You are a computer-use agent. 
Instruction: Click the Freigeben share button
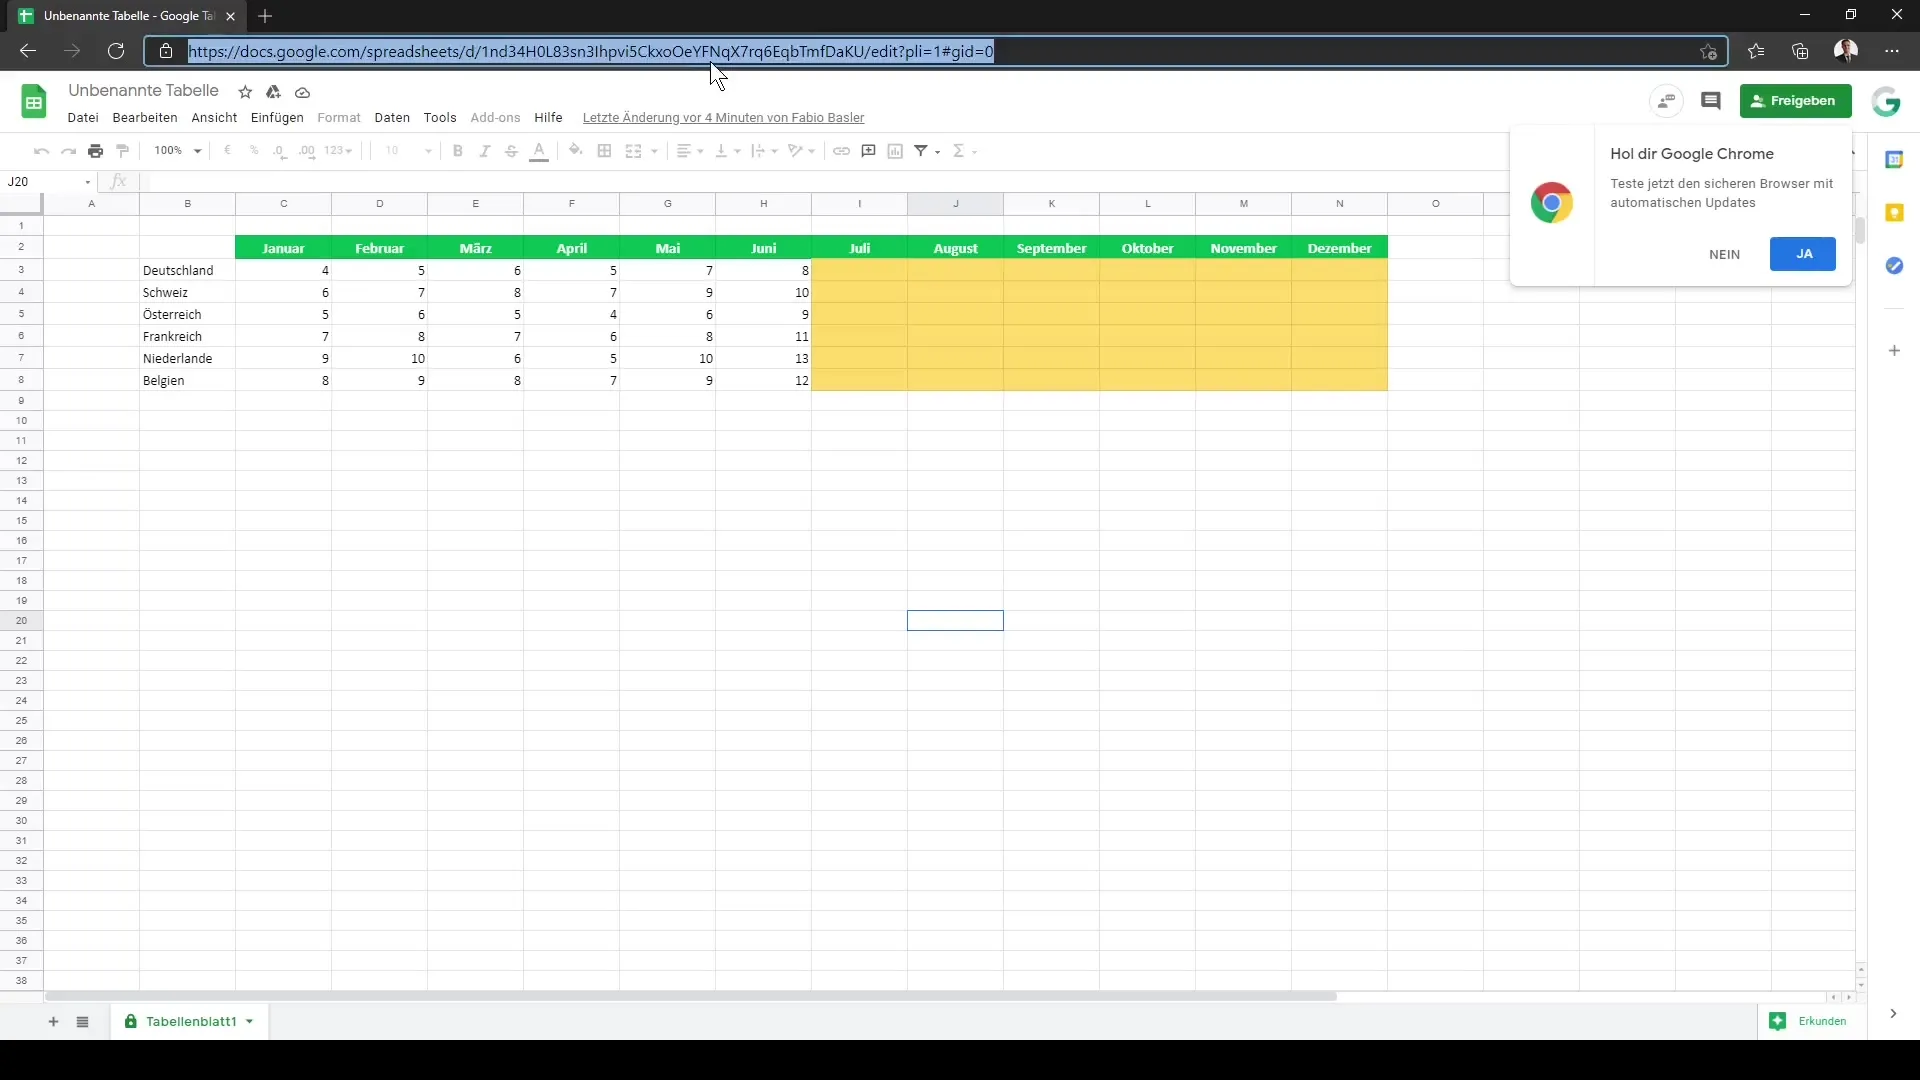click(x=1795, y=101)
